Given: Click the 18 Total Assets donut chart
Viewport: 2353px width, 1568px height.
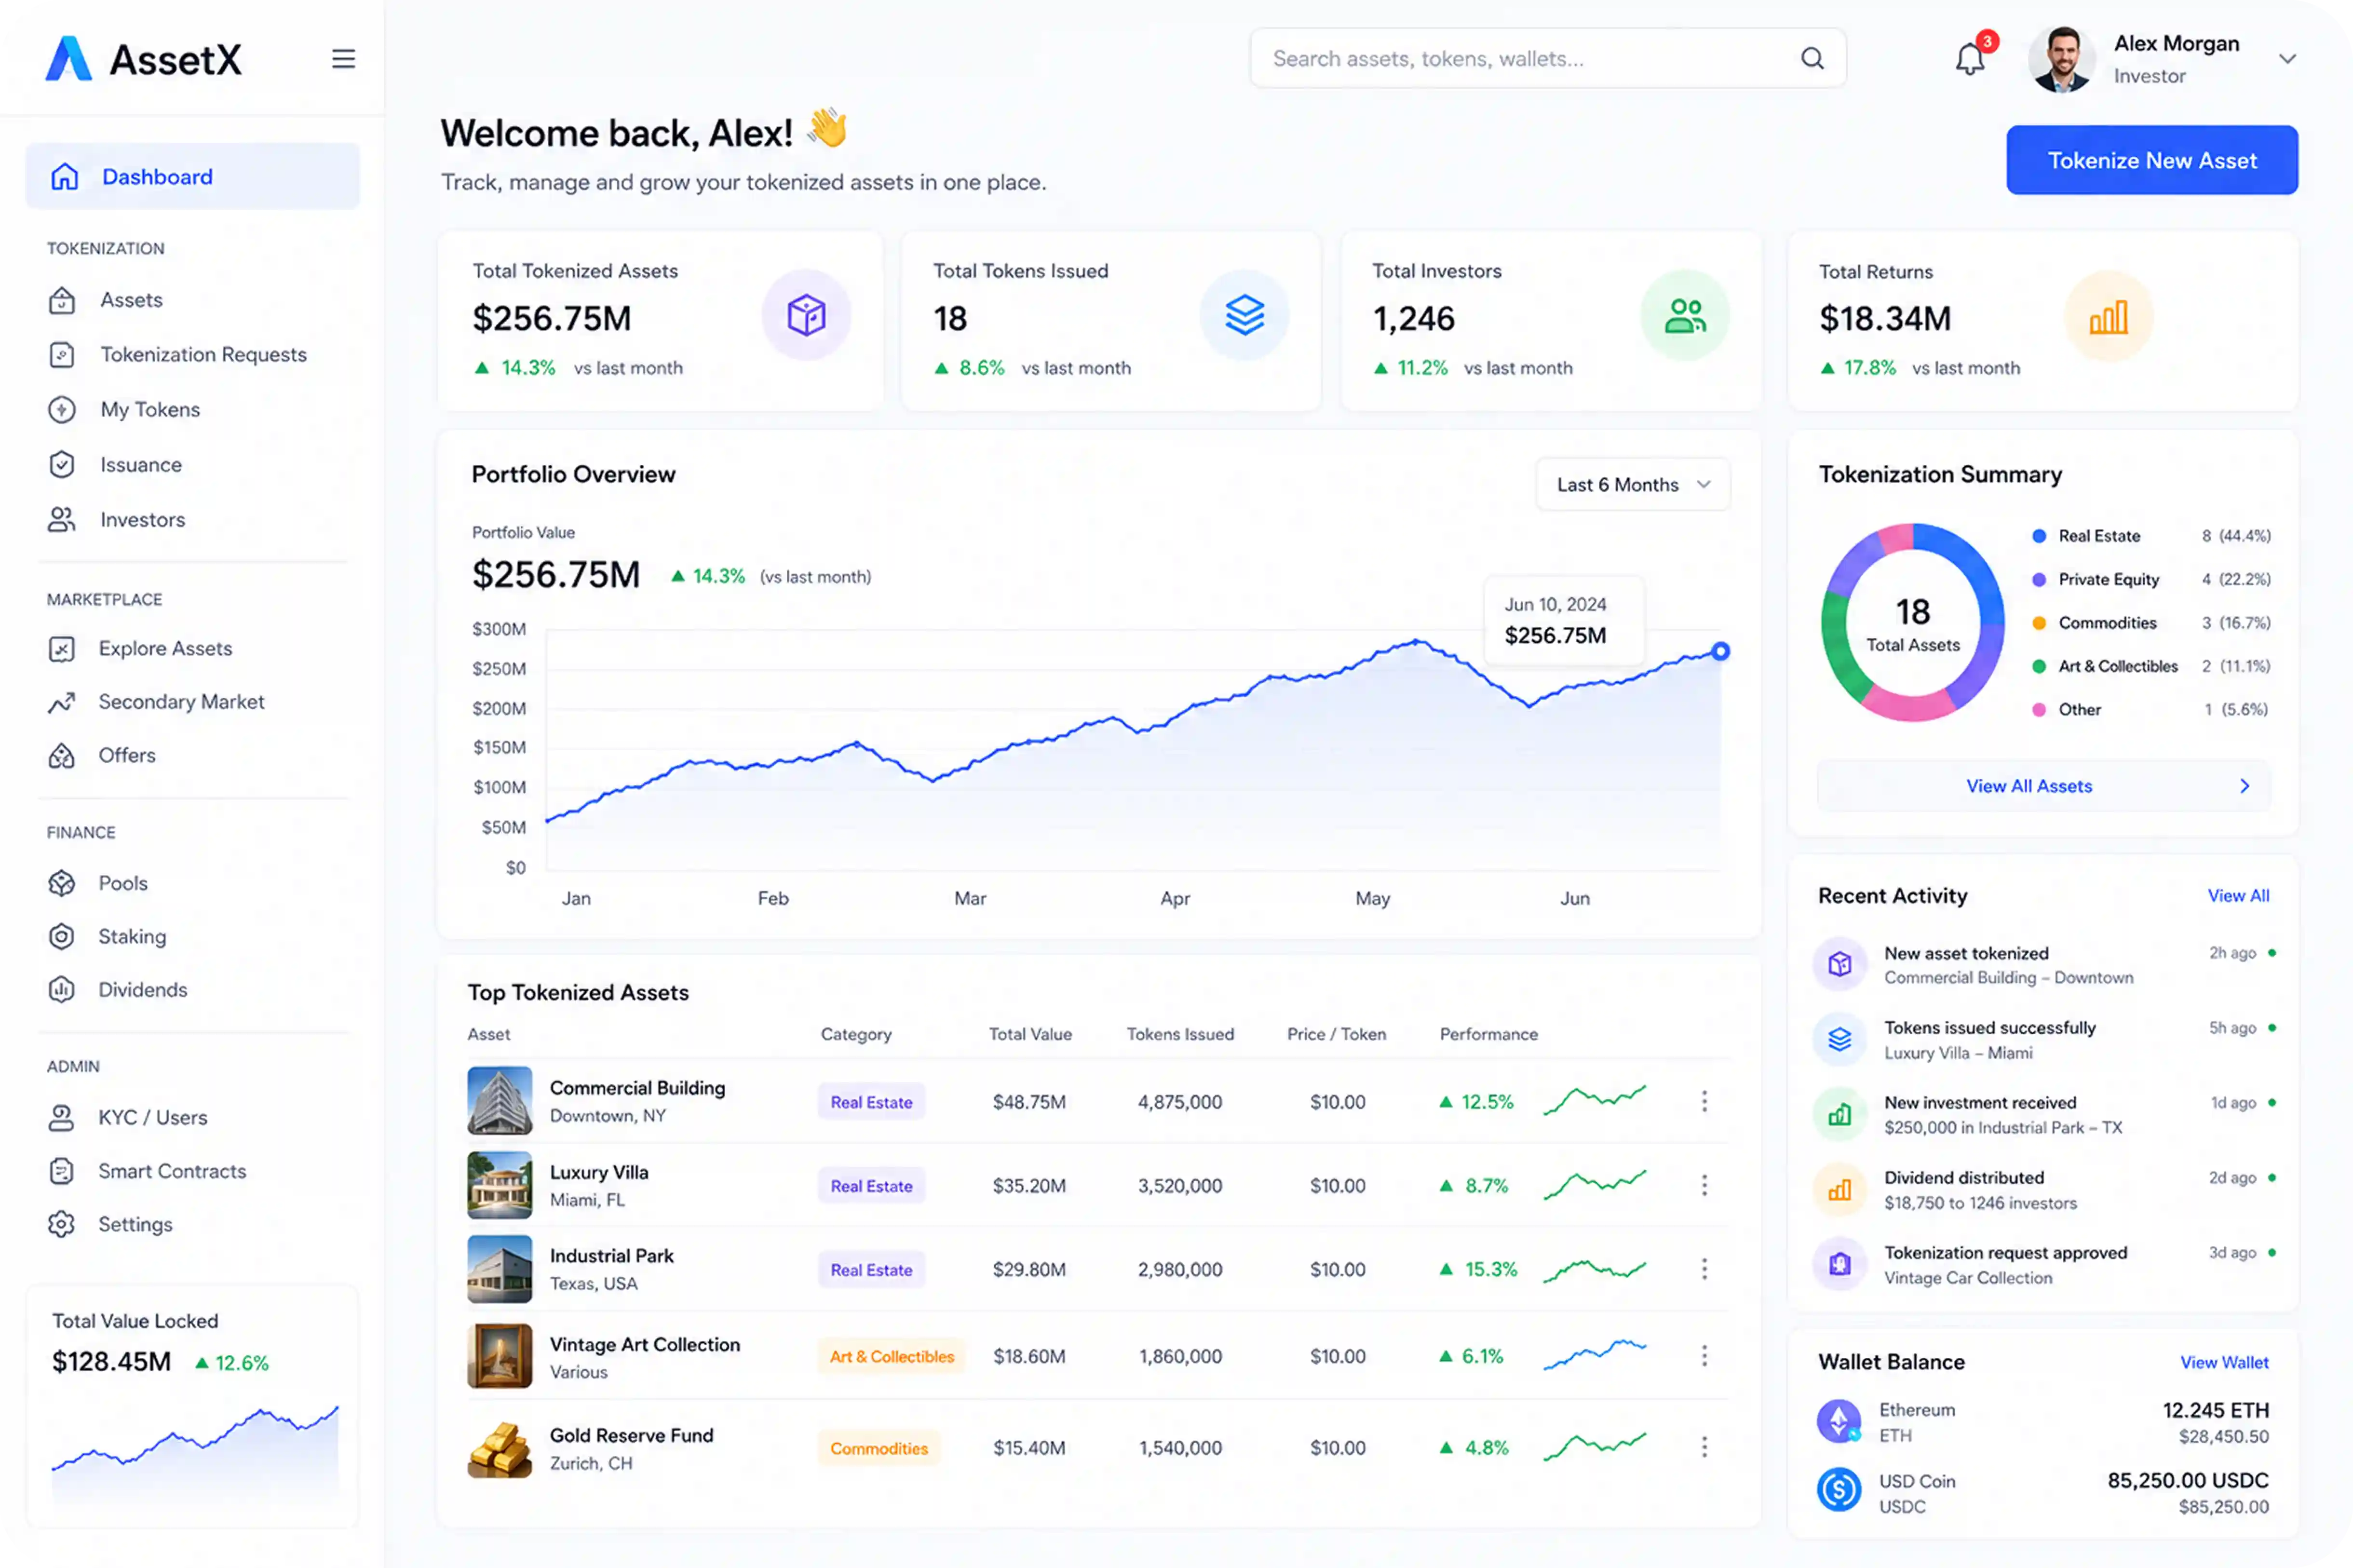Looking at the screenshot, I should click(x=1912, y=622).
